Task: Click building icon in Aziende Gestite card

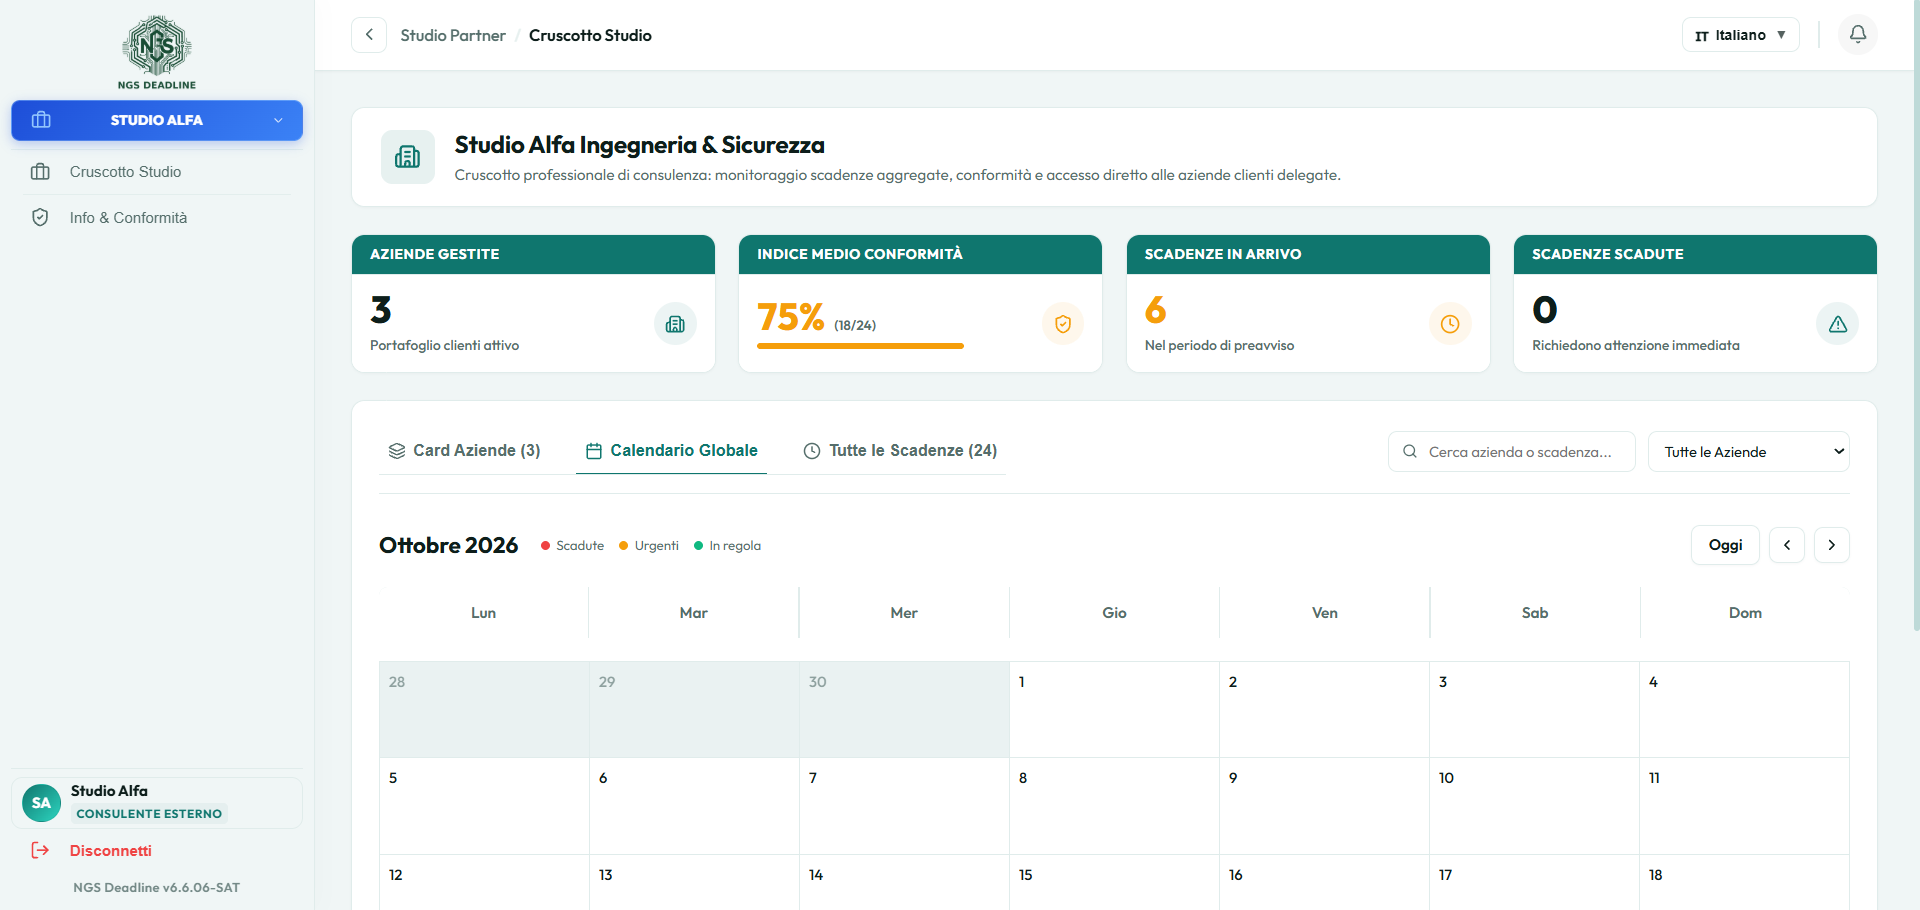Action: [x=675, y=324]
